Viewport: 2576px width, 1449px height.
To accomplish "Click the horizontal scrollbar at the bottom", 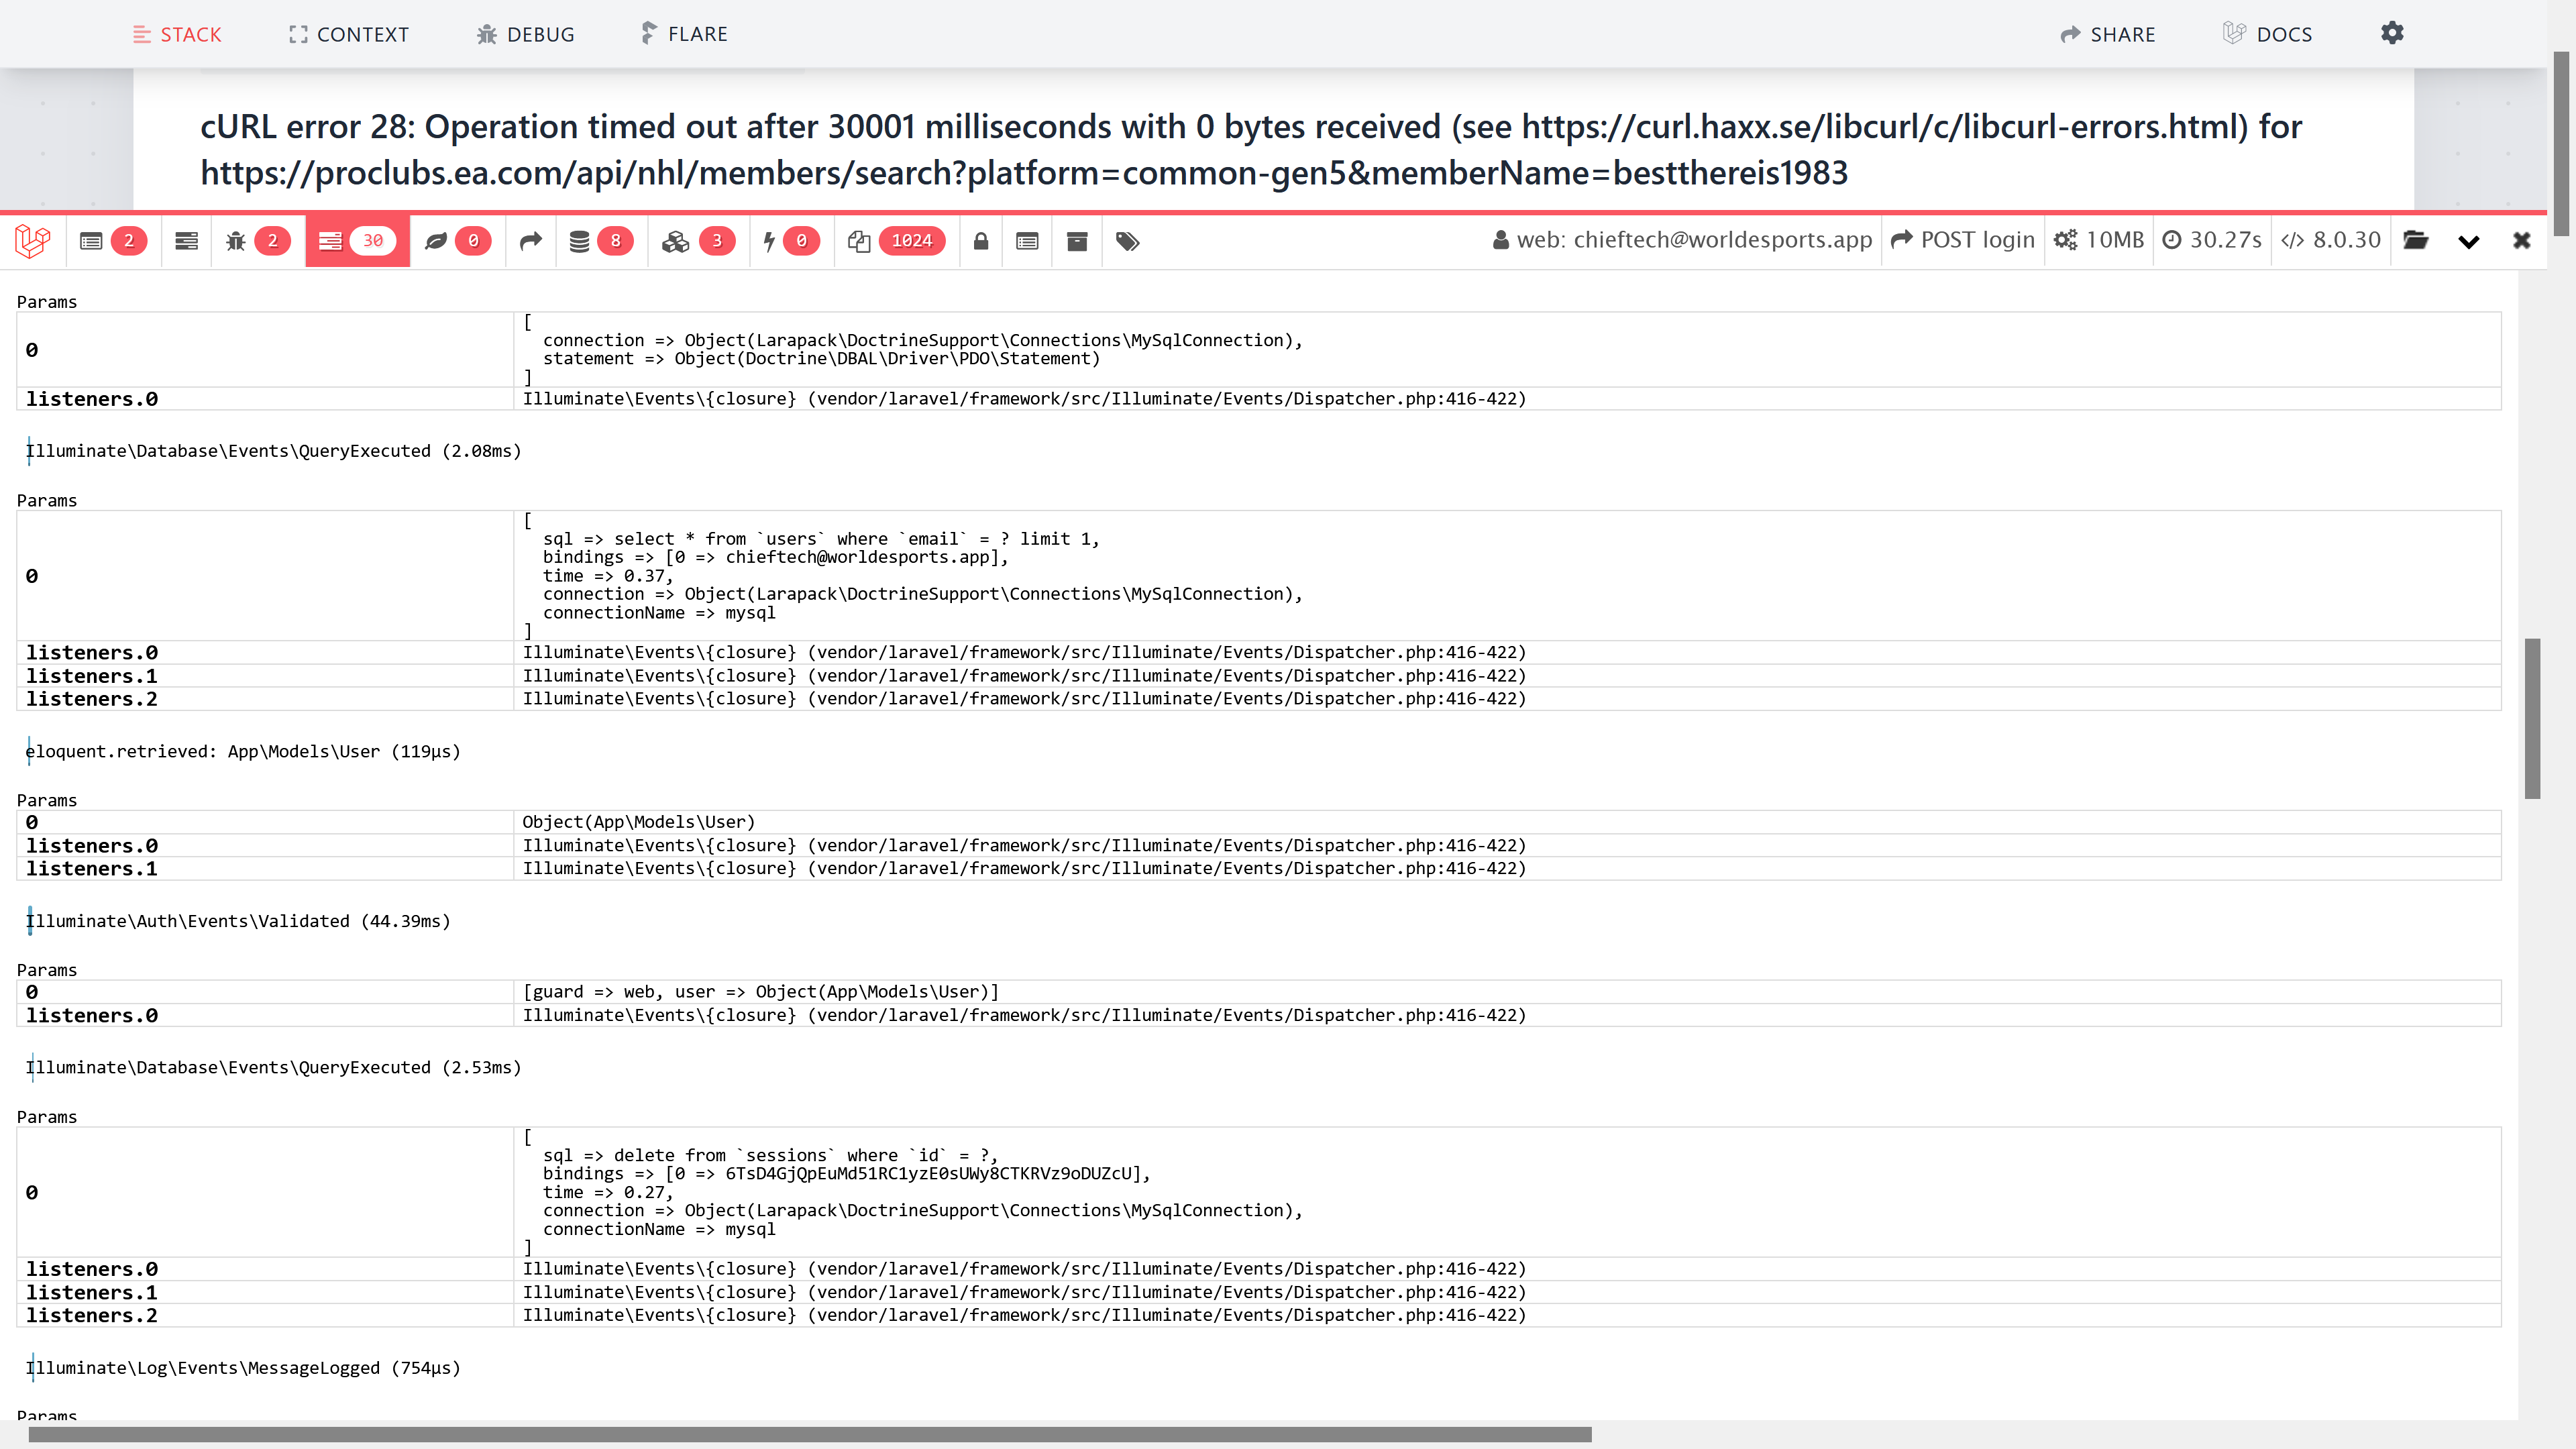I will click(810, 1435).
